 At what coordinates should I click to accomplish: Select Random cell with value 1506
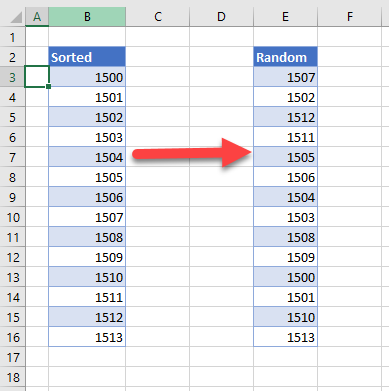pyautogui.click(x=285, y=177)
